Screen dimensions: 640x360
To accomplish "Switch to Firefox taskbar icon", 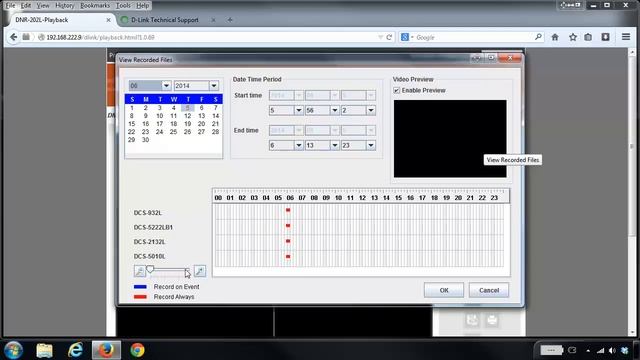I will pyautogui.click(x=106, y=350).
